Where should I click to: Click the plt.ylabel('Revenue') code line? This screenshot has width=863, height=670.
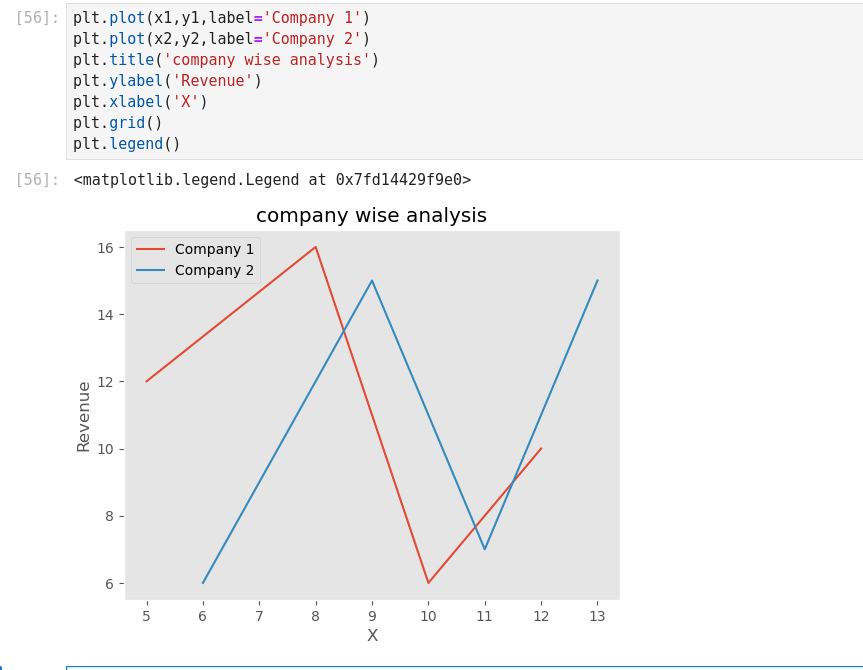point(167,81)
